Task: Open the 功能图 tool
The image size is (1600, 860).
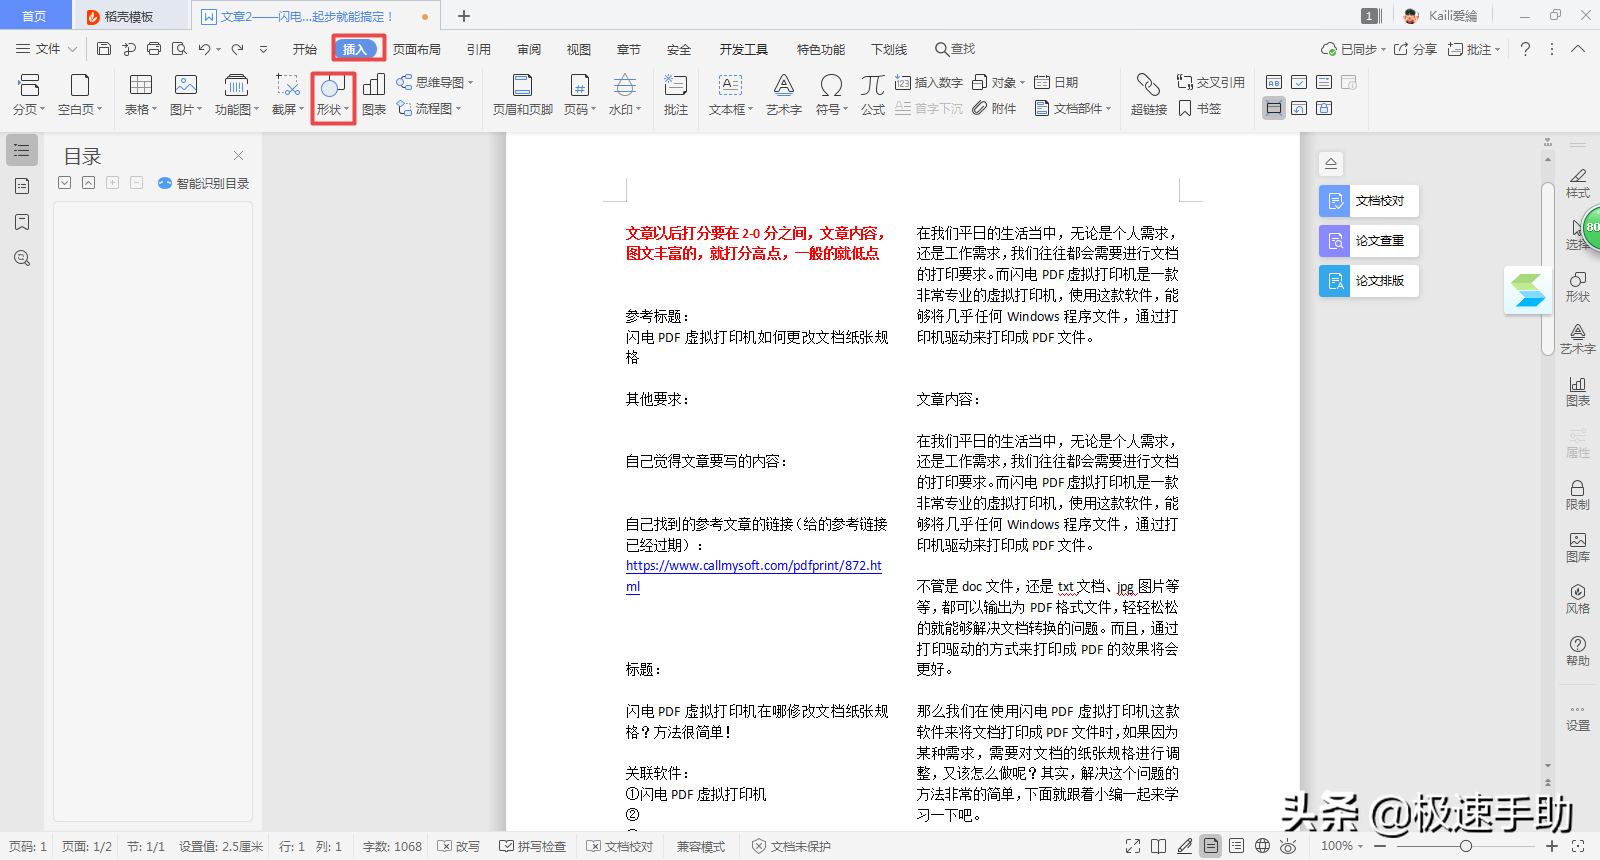Action: (x=237, y=95)
